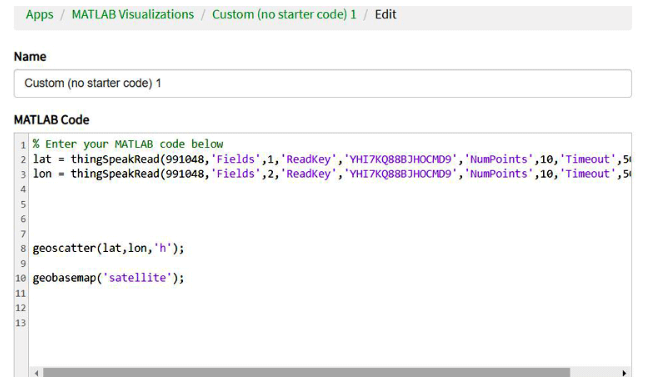Click the Edit breadcrumb label
The height and width of the screenshot is (392, 670).
(385, 15)
